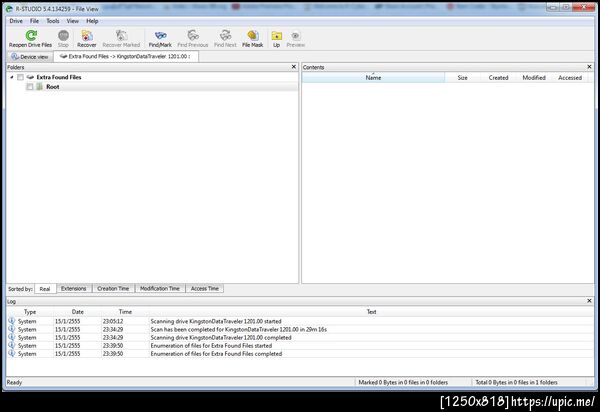Screen dimensions: 600x412
Task: Click info icon of Enumeration completed log entry
Action: pos(11,354)
